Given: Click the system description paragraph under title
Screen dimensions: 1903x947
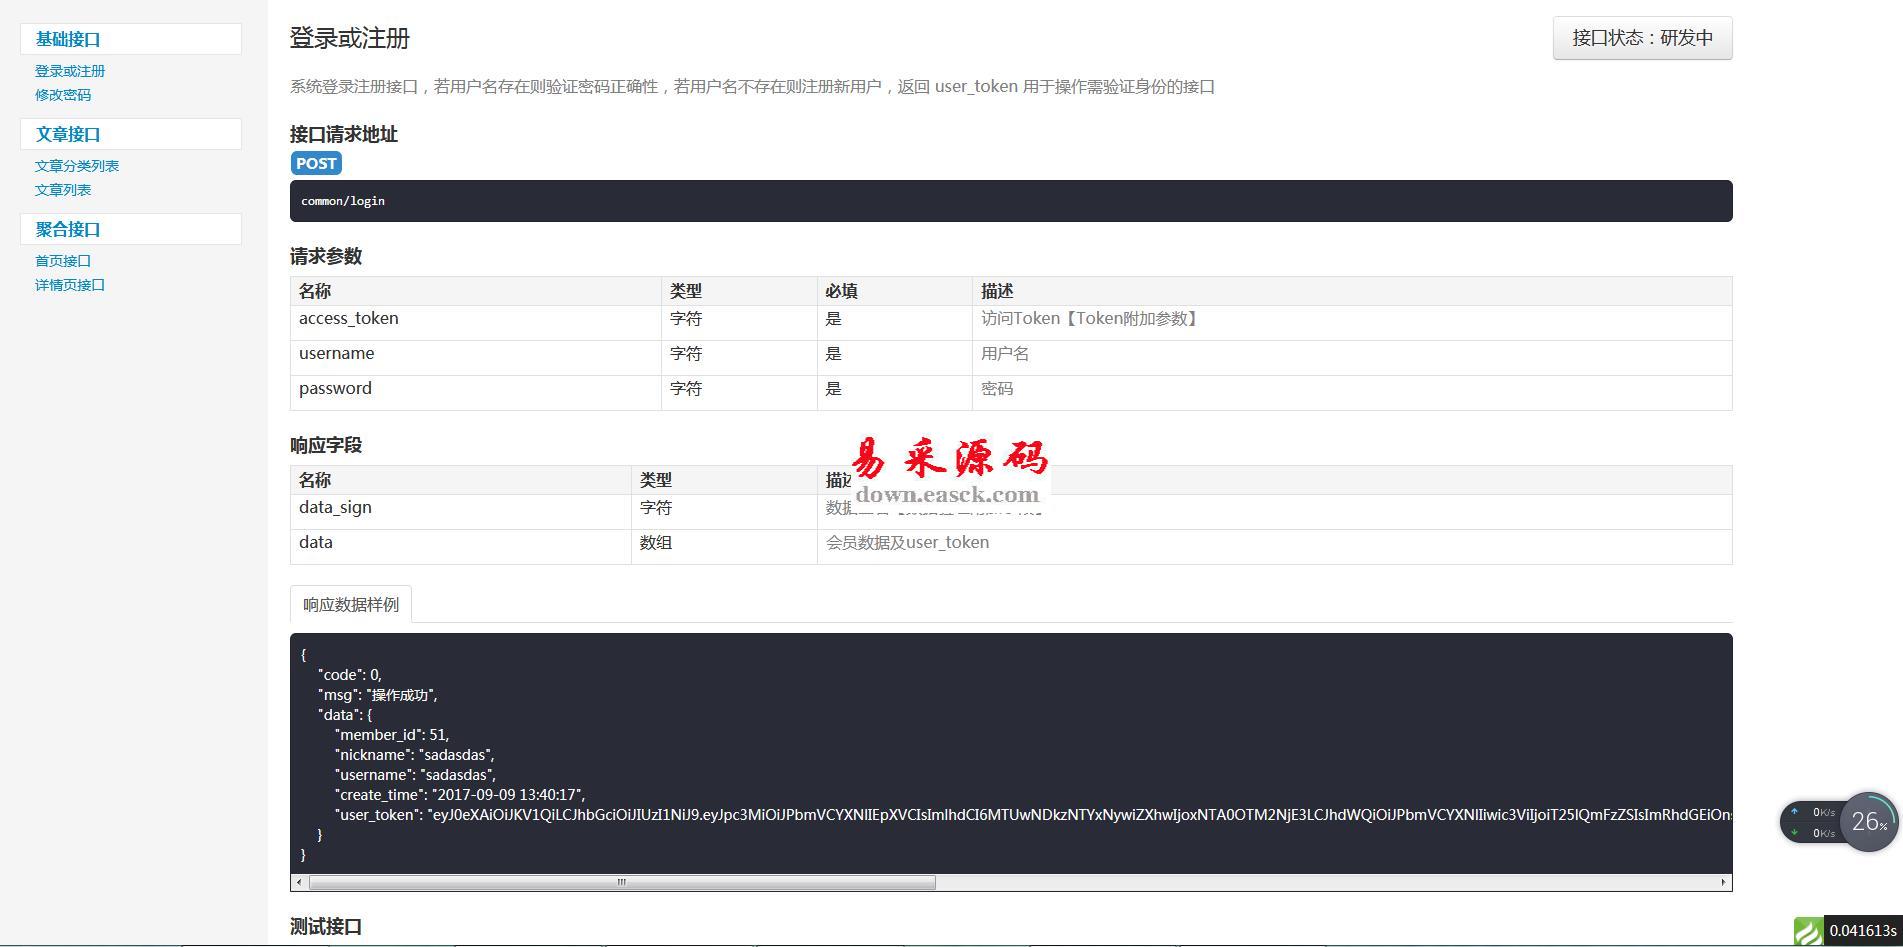Looking at the screenshot, I should coord(753,87).
